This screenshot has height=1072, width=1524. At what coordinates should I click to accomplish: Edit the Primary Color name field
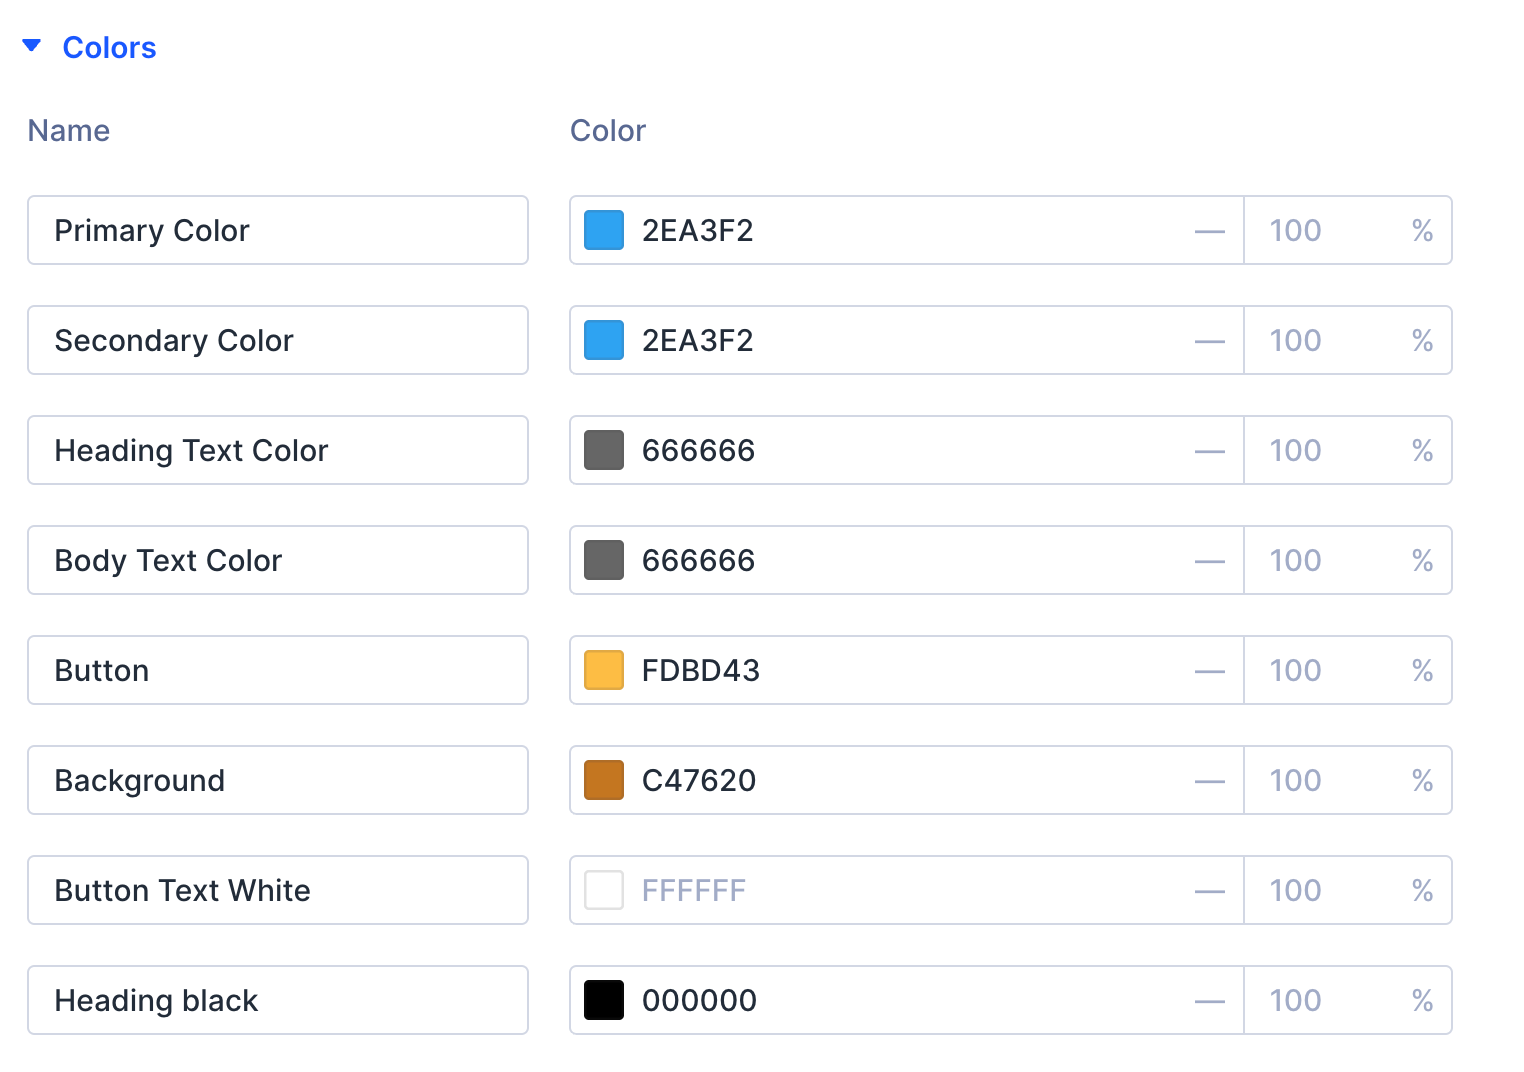[x=278, y=230]
